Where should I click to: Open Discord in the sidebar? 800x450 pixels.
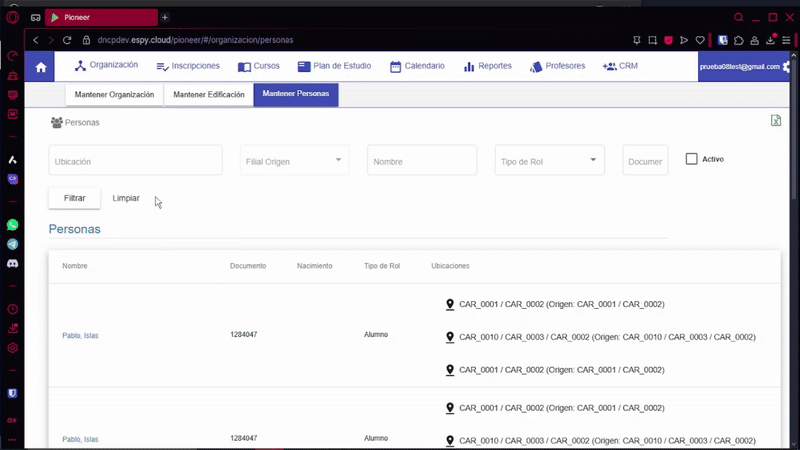pos(13,263)
